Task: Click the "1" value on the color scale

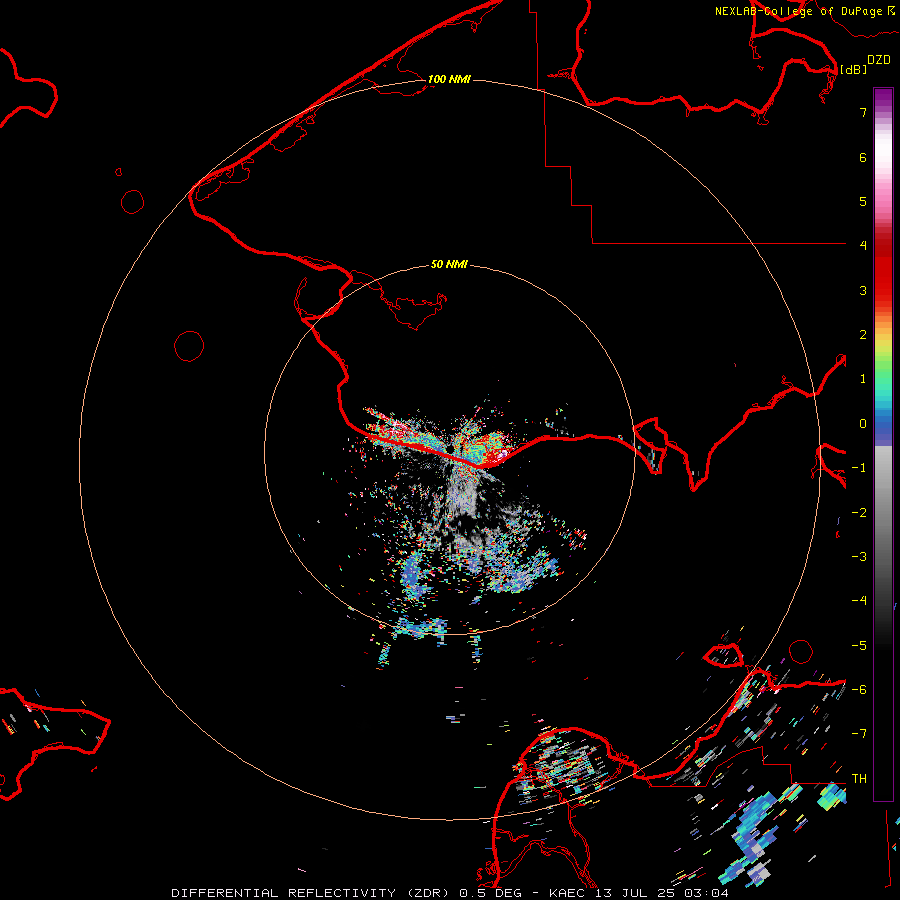Action: (x=863, y=379)
